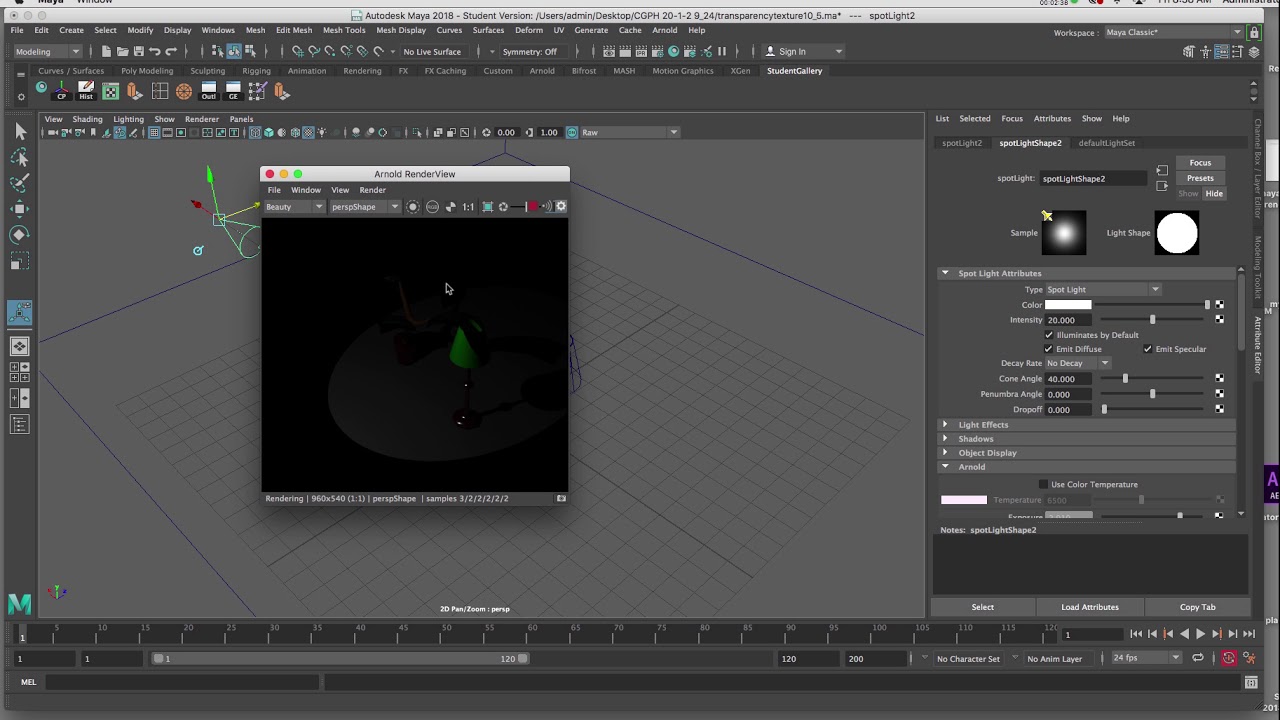1280x720 pixels.
Task: Click the New Scene icon
Action: (x=106, y=51)
